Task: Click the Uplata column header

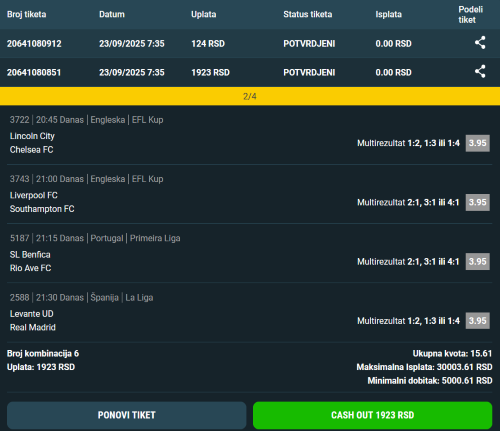Action: (x=204, y=14)
